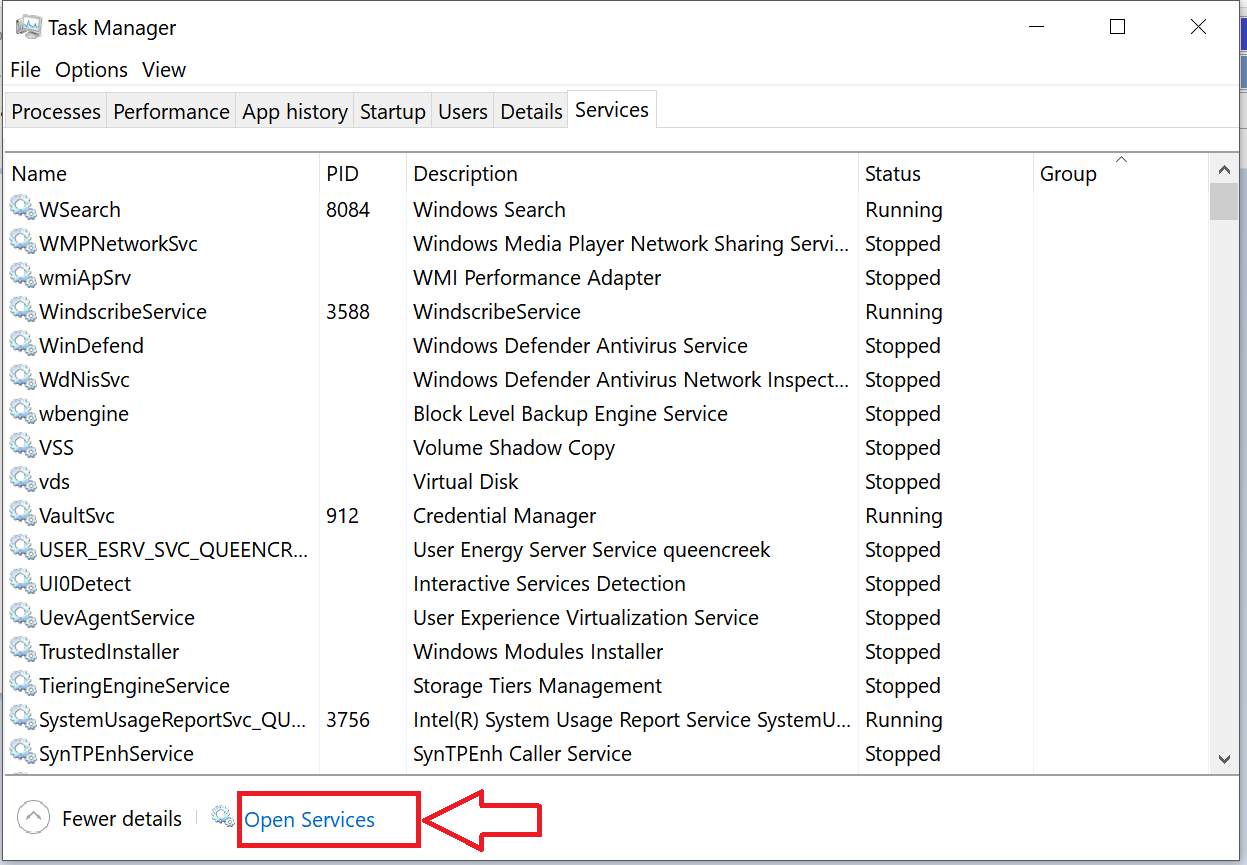
Task: Open the View menu
Action: [x=164, y=70]
